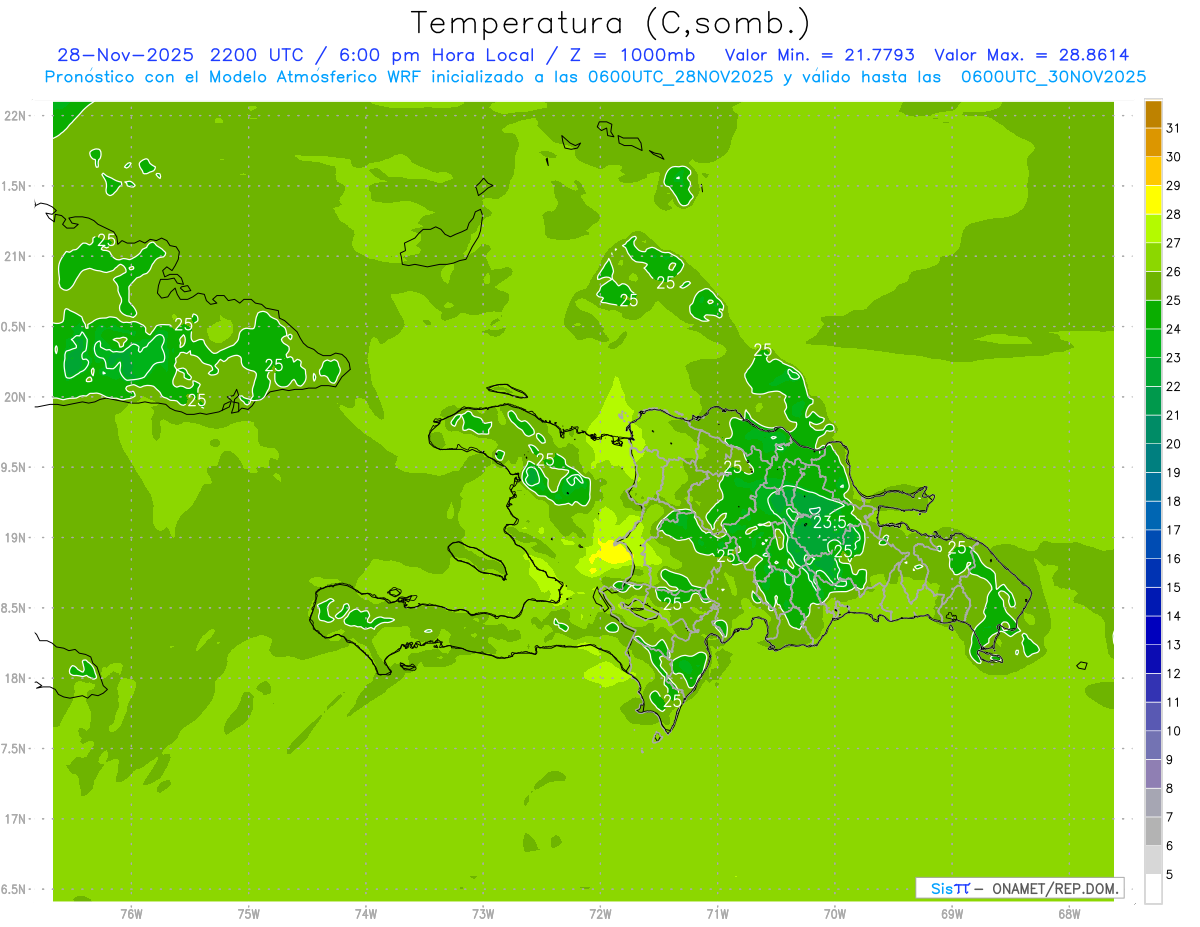This screenshot has height=927, width=1200.
Task: Click the legend value '5'
Action: click(1170, 875)
